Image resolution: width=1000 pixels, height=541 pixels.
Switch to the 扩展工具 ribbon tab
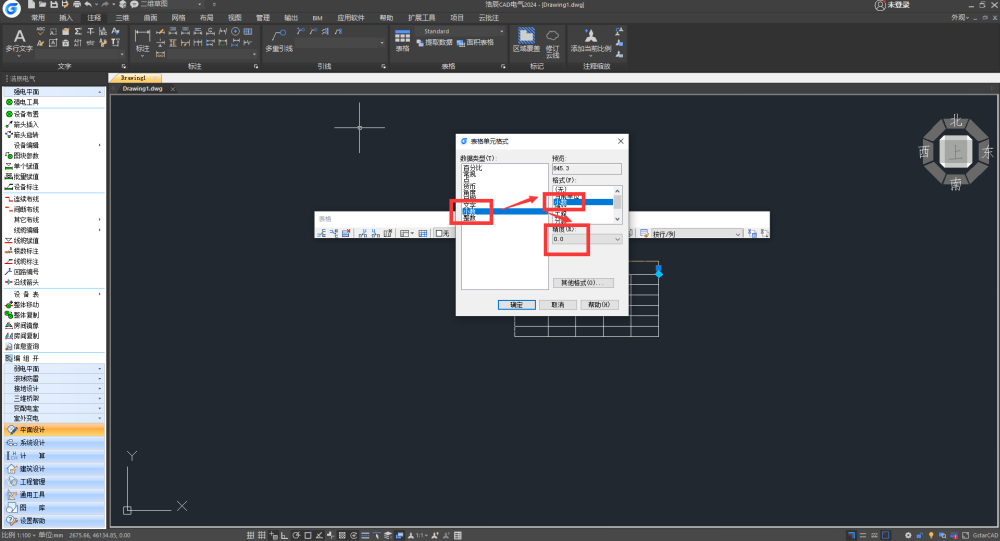point(422,18)
